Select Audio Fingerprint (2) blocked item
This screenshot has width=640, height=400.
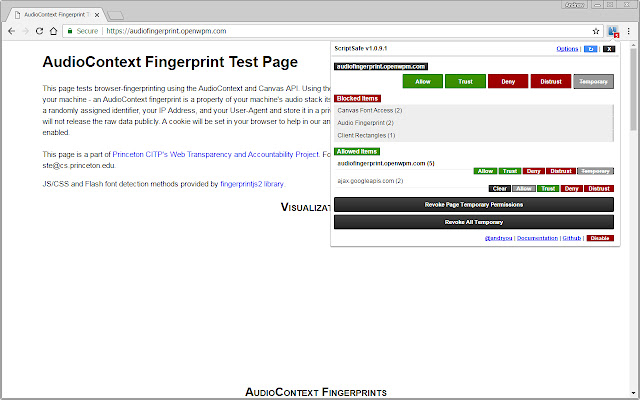click(x=365, y=123)
